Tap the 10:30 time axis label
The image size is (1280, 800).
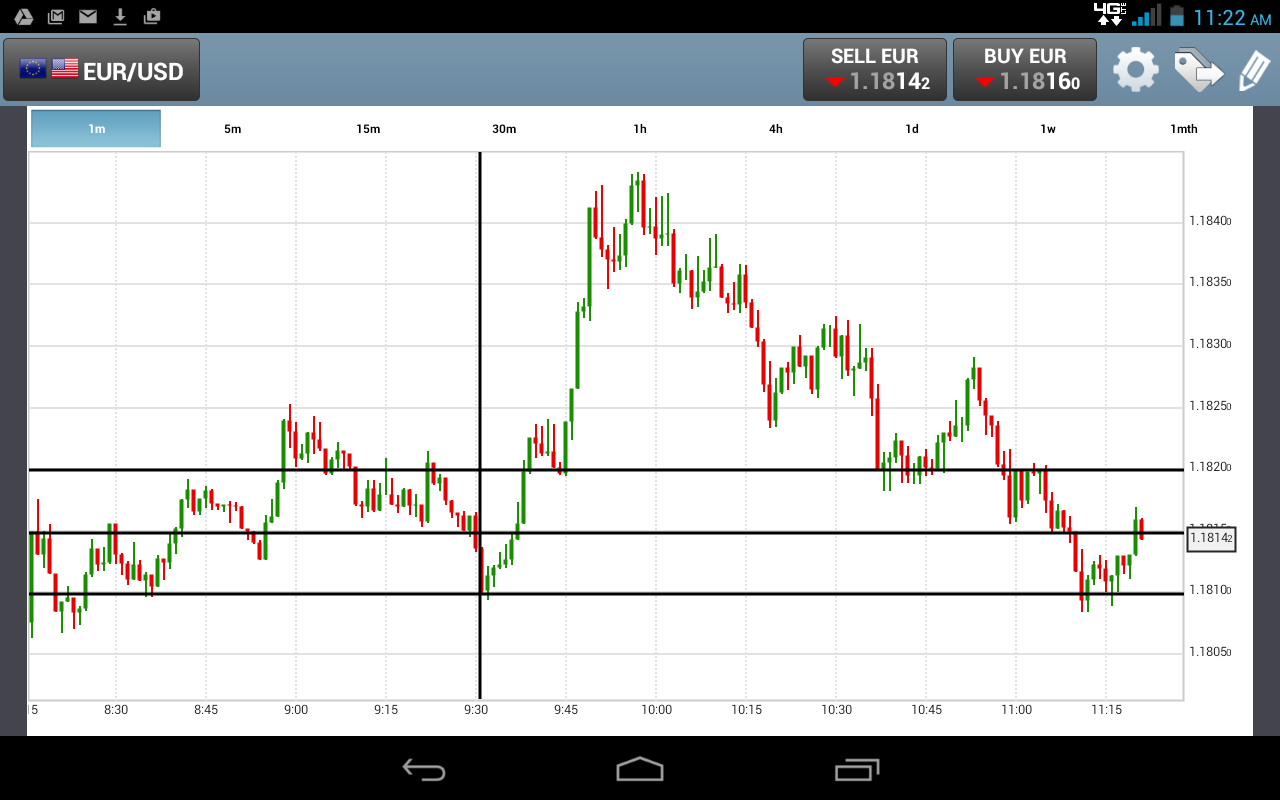click(x=837, y=710)
